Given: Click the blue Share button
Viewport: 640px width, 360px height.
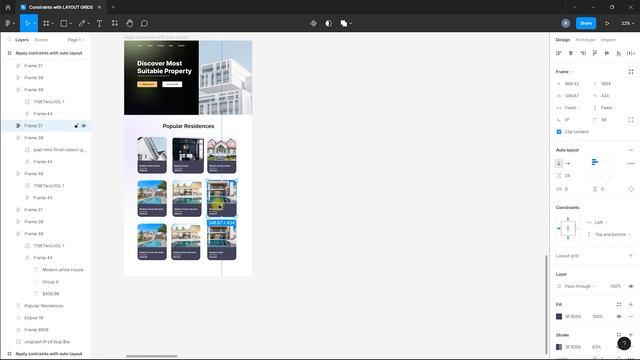Looking at the screenshot, I should click(x=586, y=23).
